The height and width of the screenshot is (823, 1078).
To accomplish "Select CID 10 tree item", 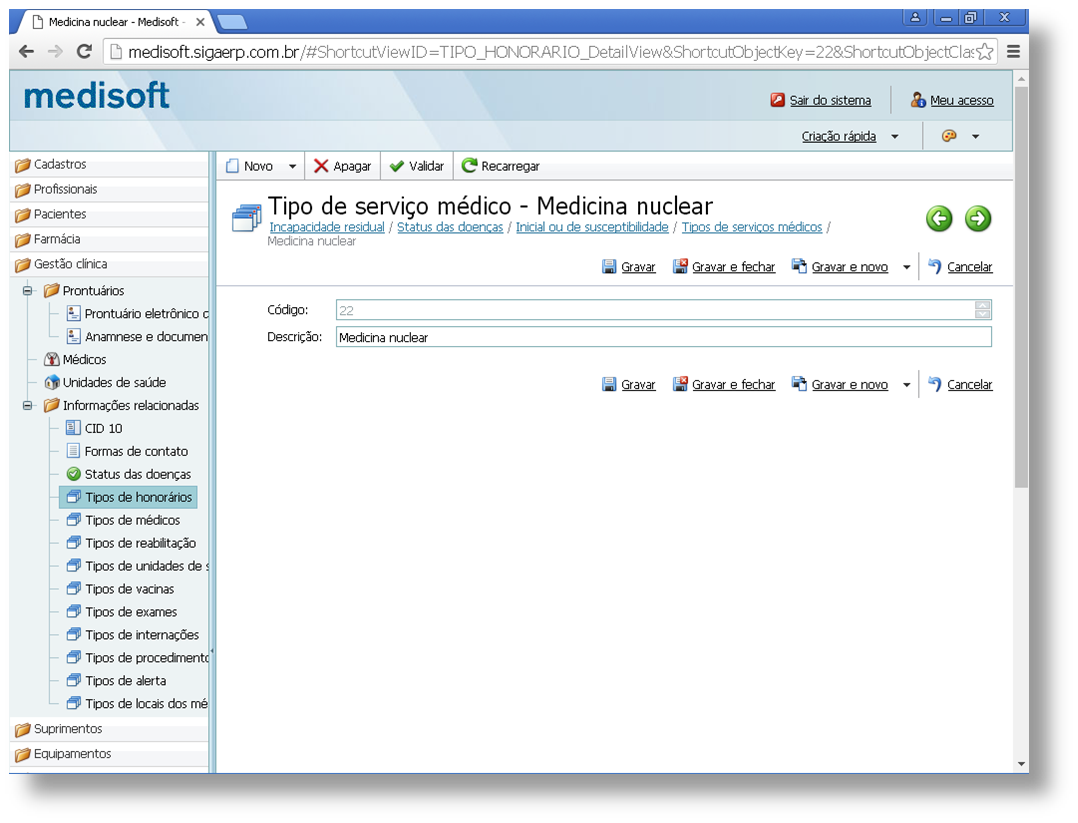I will coord(94,428).
